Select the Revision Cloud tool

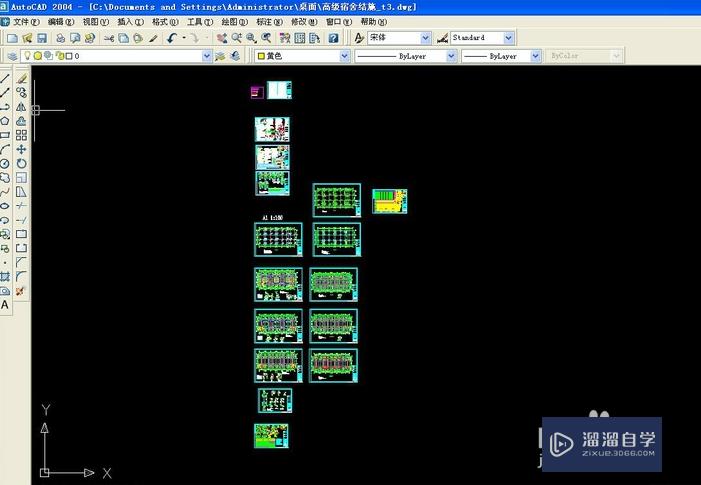tap(5, 178)
